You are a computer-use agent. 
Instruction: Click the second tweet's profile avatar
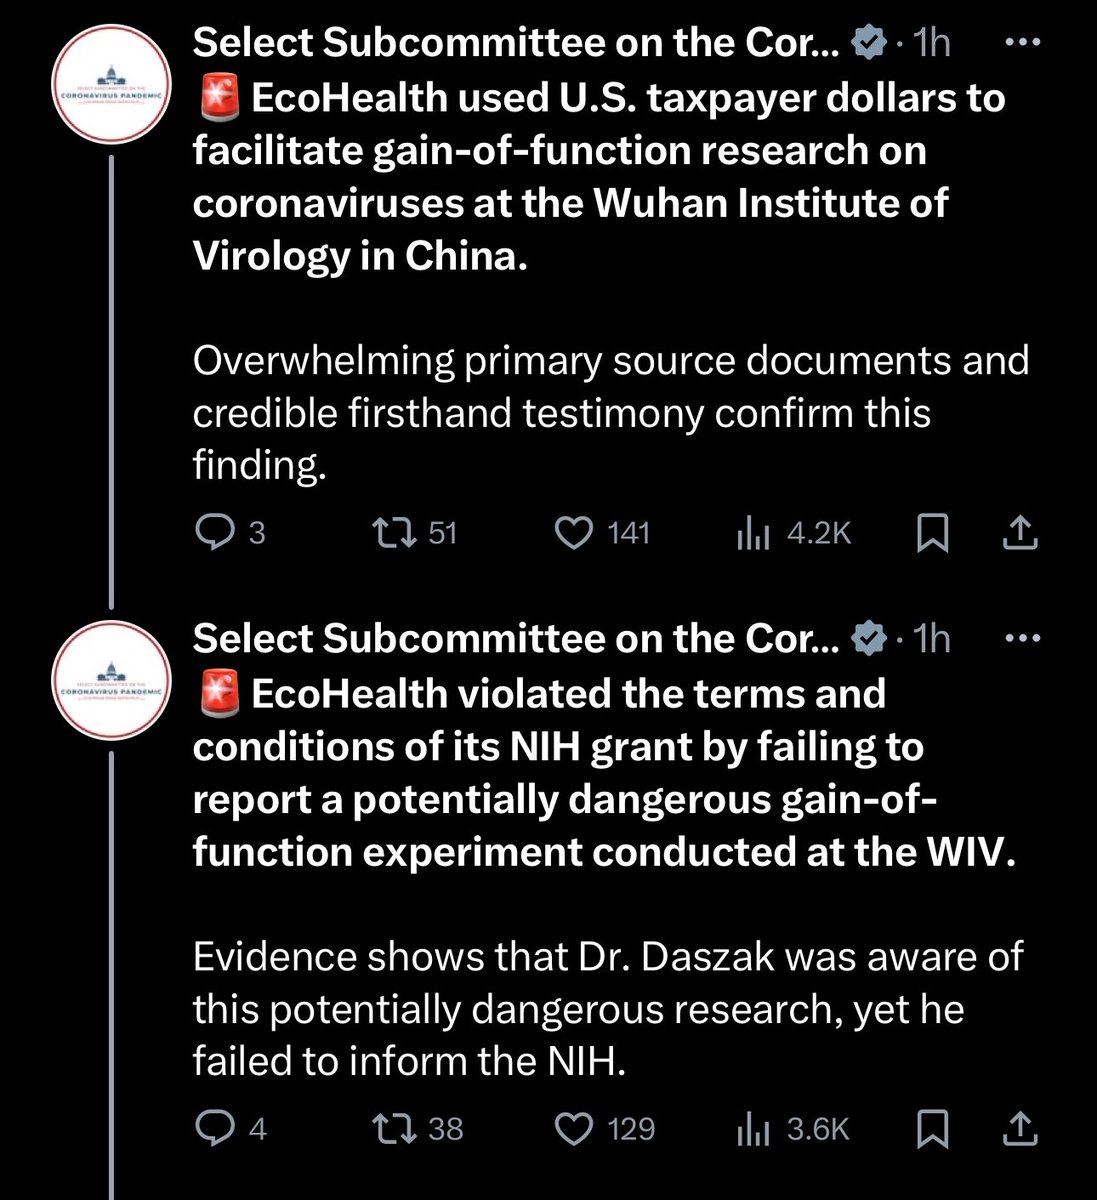coord(111,680)
